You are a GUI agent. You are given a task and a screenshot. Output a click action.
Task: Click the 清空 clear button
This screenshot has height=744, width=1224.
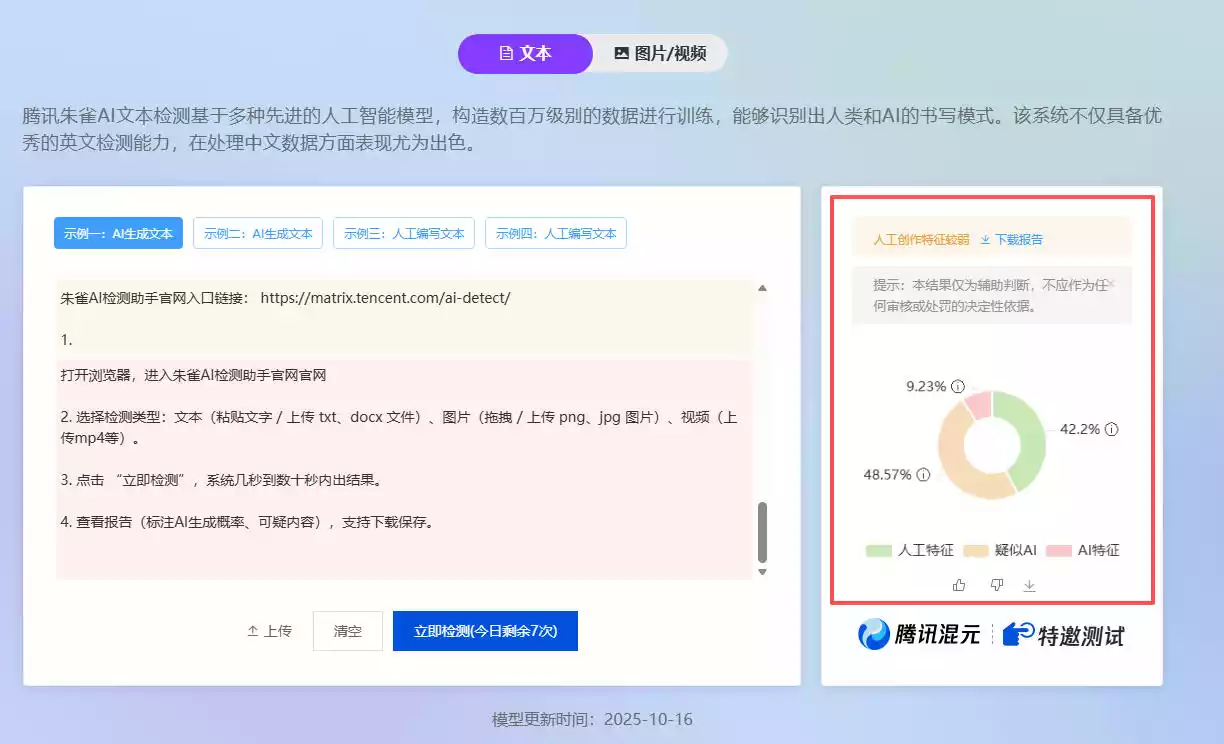(x=348, y=631)
